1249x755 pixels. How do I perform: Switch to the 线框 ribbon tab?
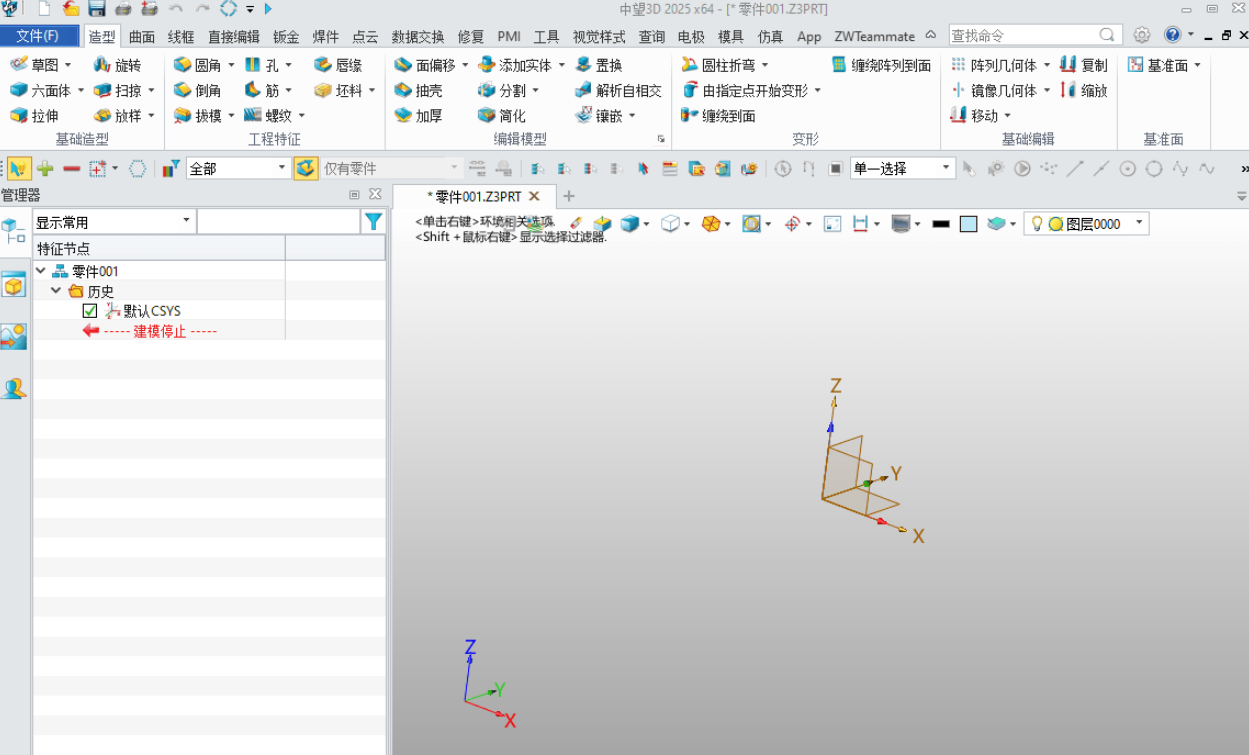click(x=181, y=36)
